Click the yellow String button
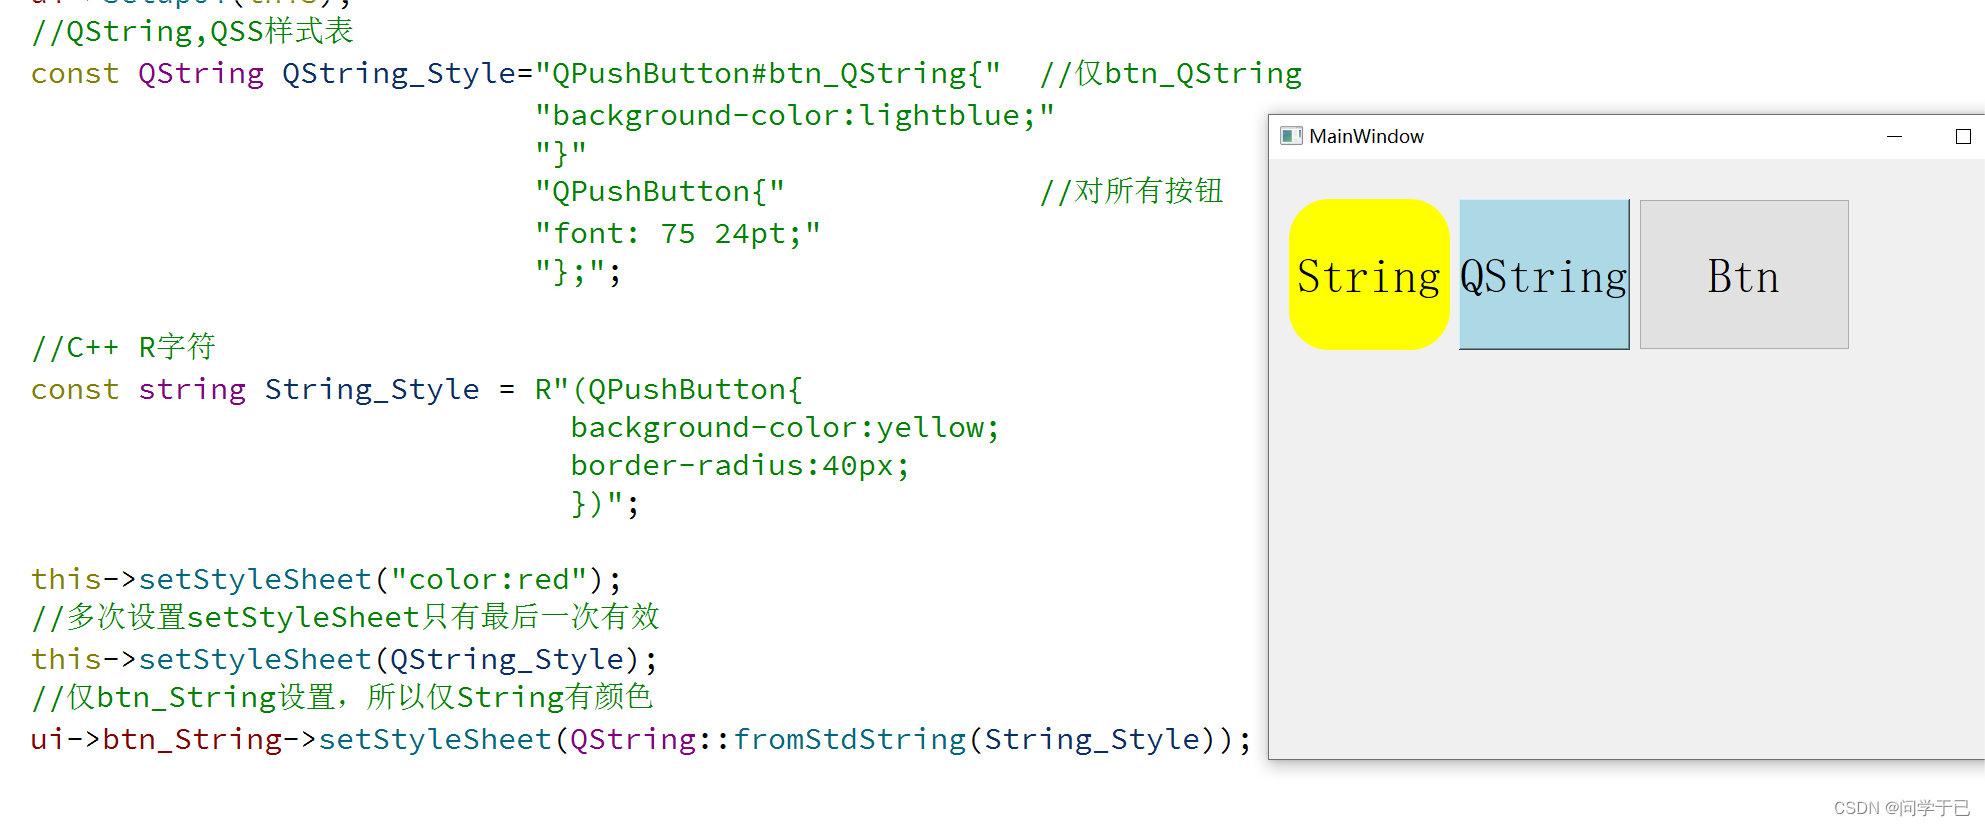 click(1369, 274)
